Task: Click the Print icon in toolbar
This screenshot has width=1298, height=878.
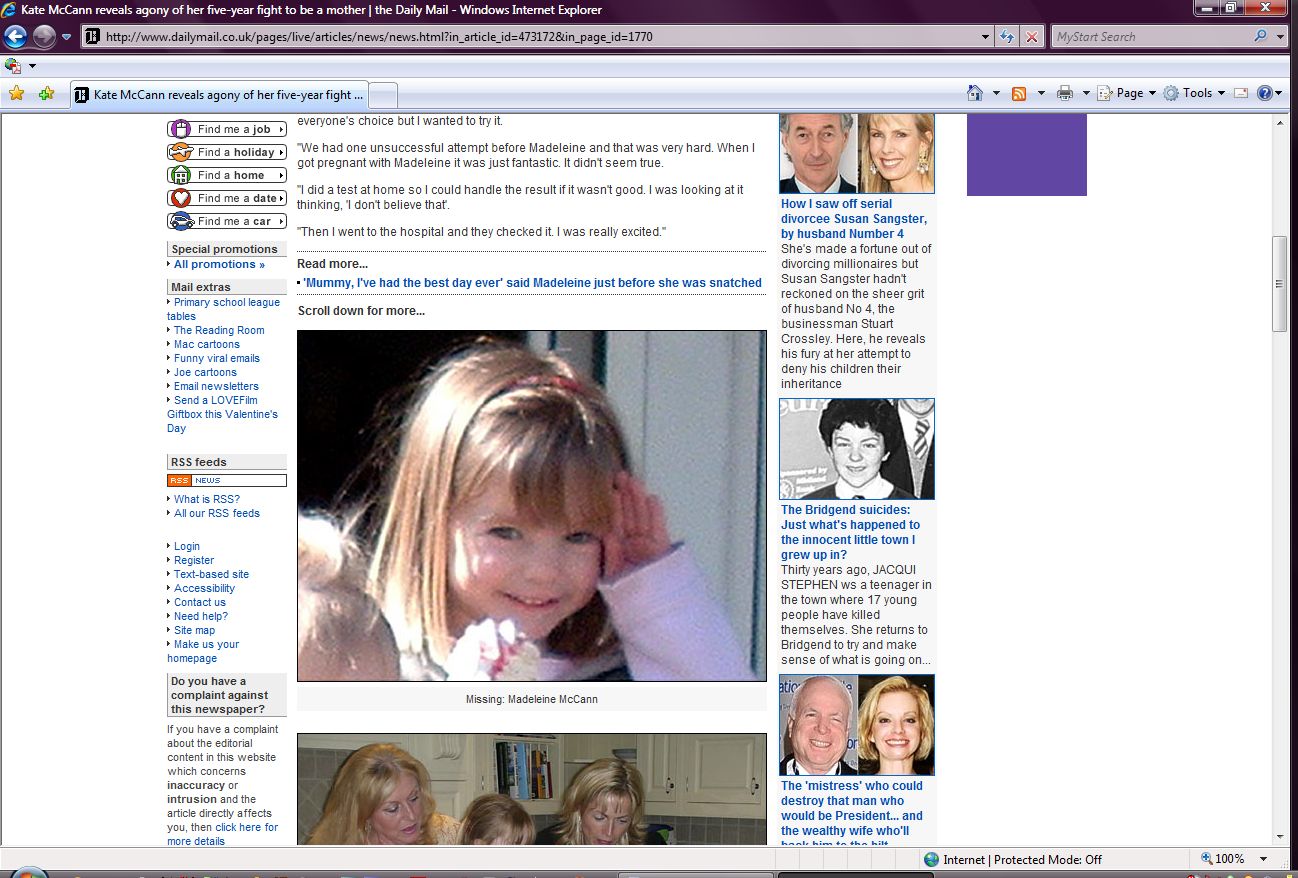Action: [x=1065, y=93]
